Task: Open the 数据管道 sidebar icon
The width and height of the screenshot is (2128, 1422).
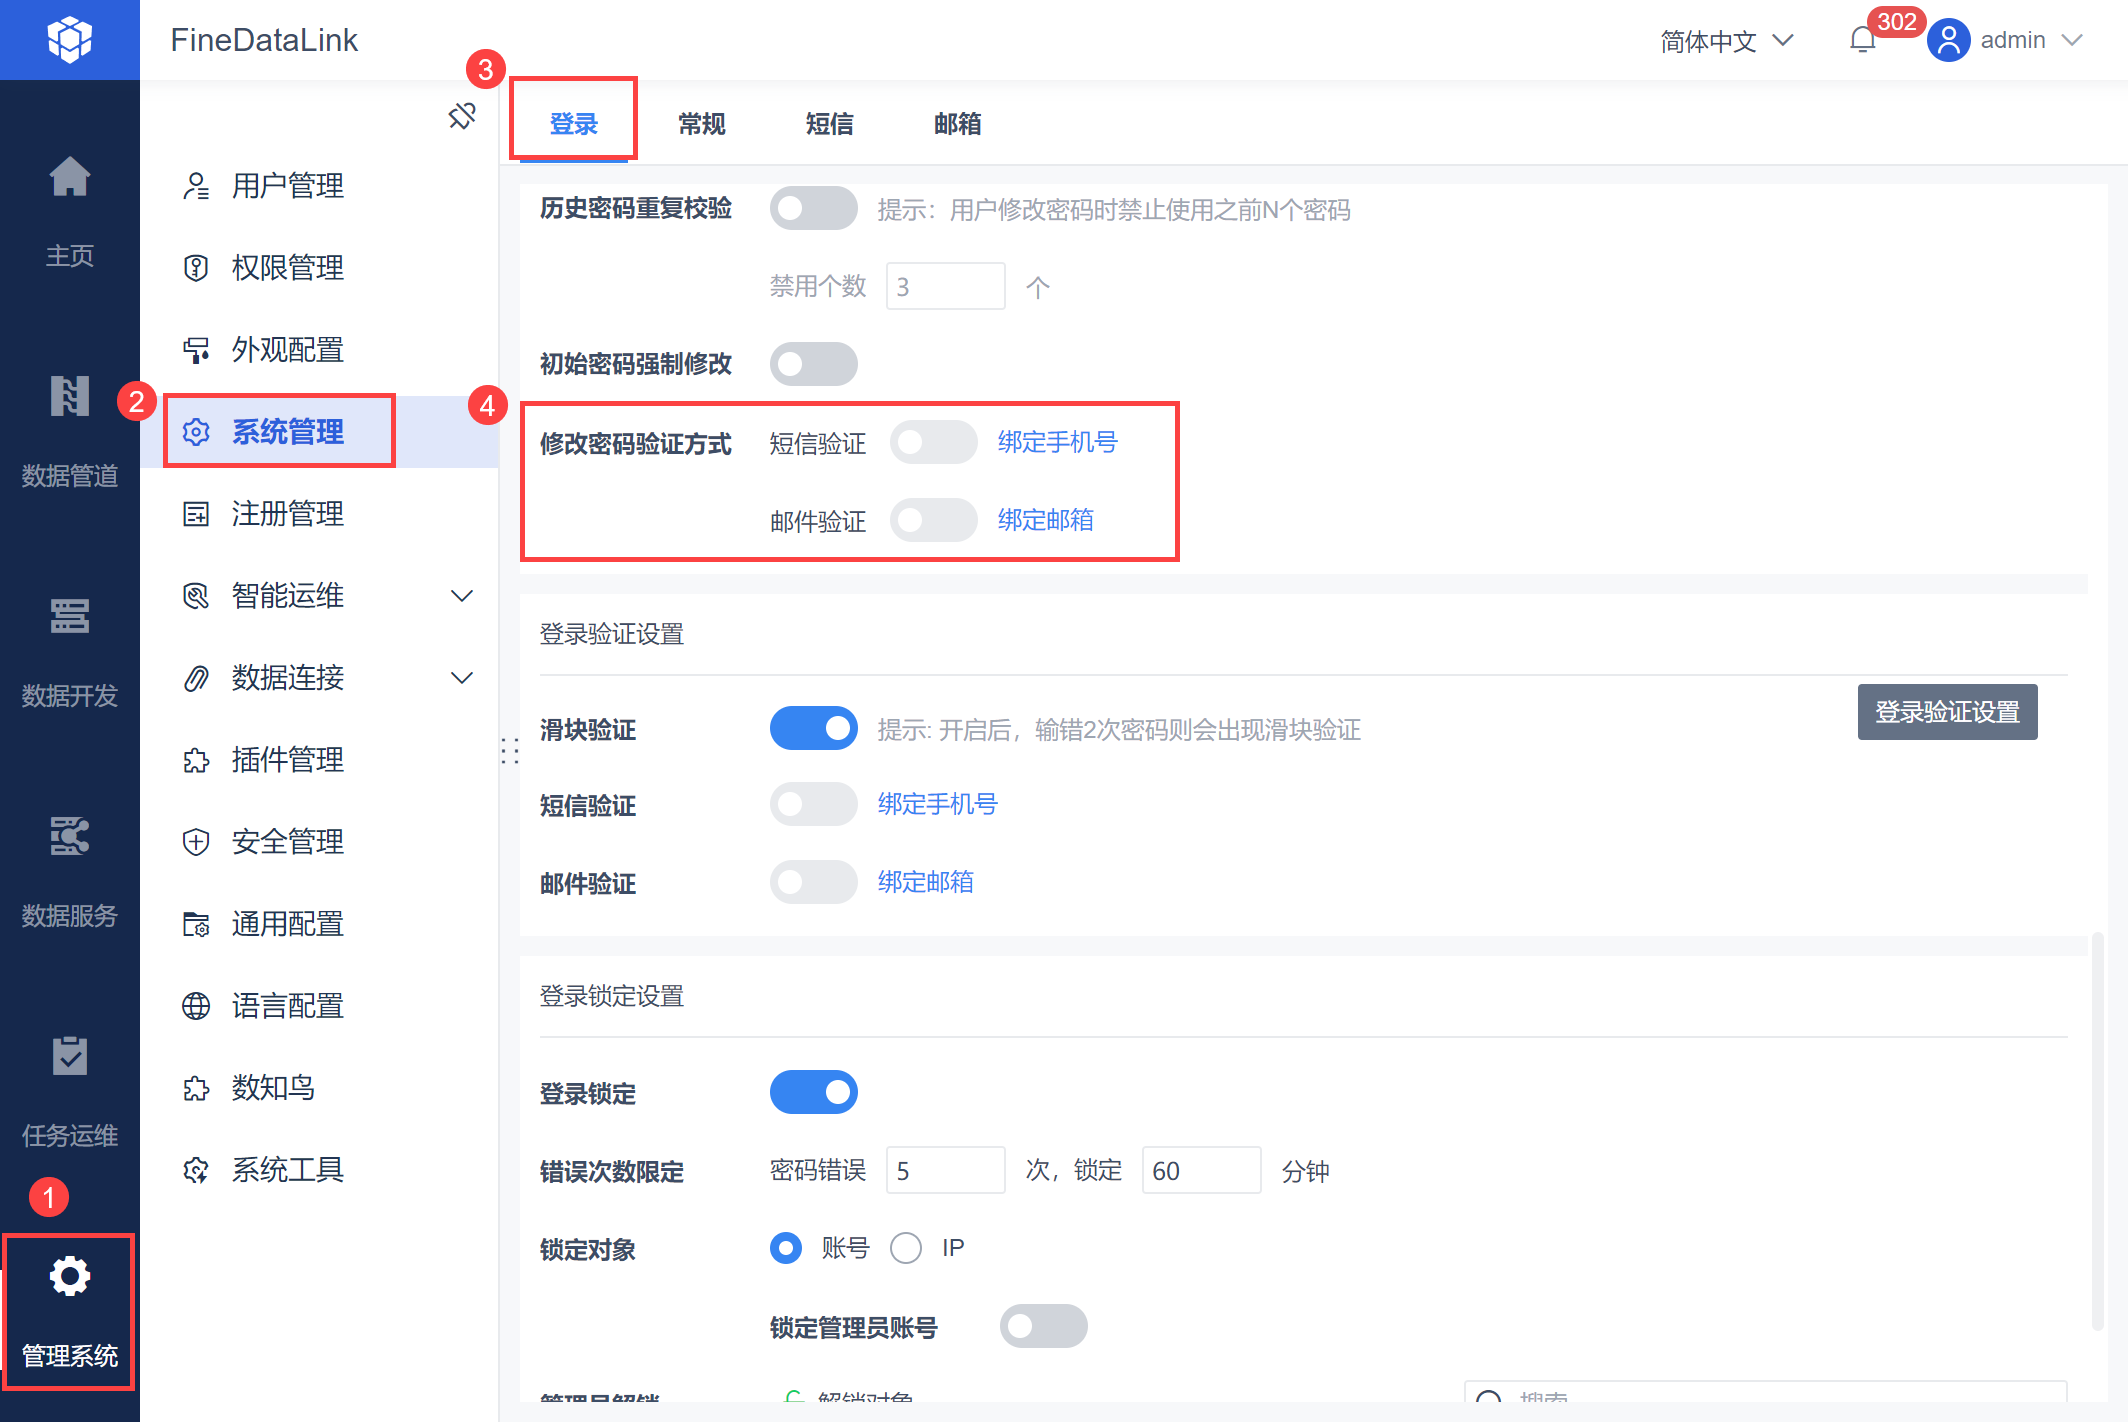Action: click(x=69, y=397)
